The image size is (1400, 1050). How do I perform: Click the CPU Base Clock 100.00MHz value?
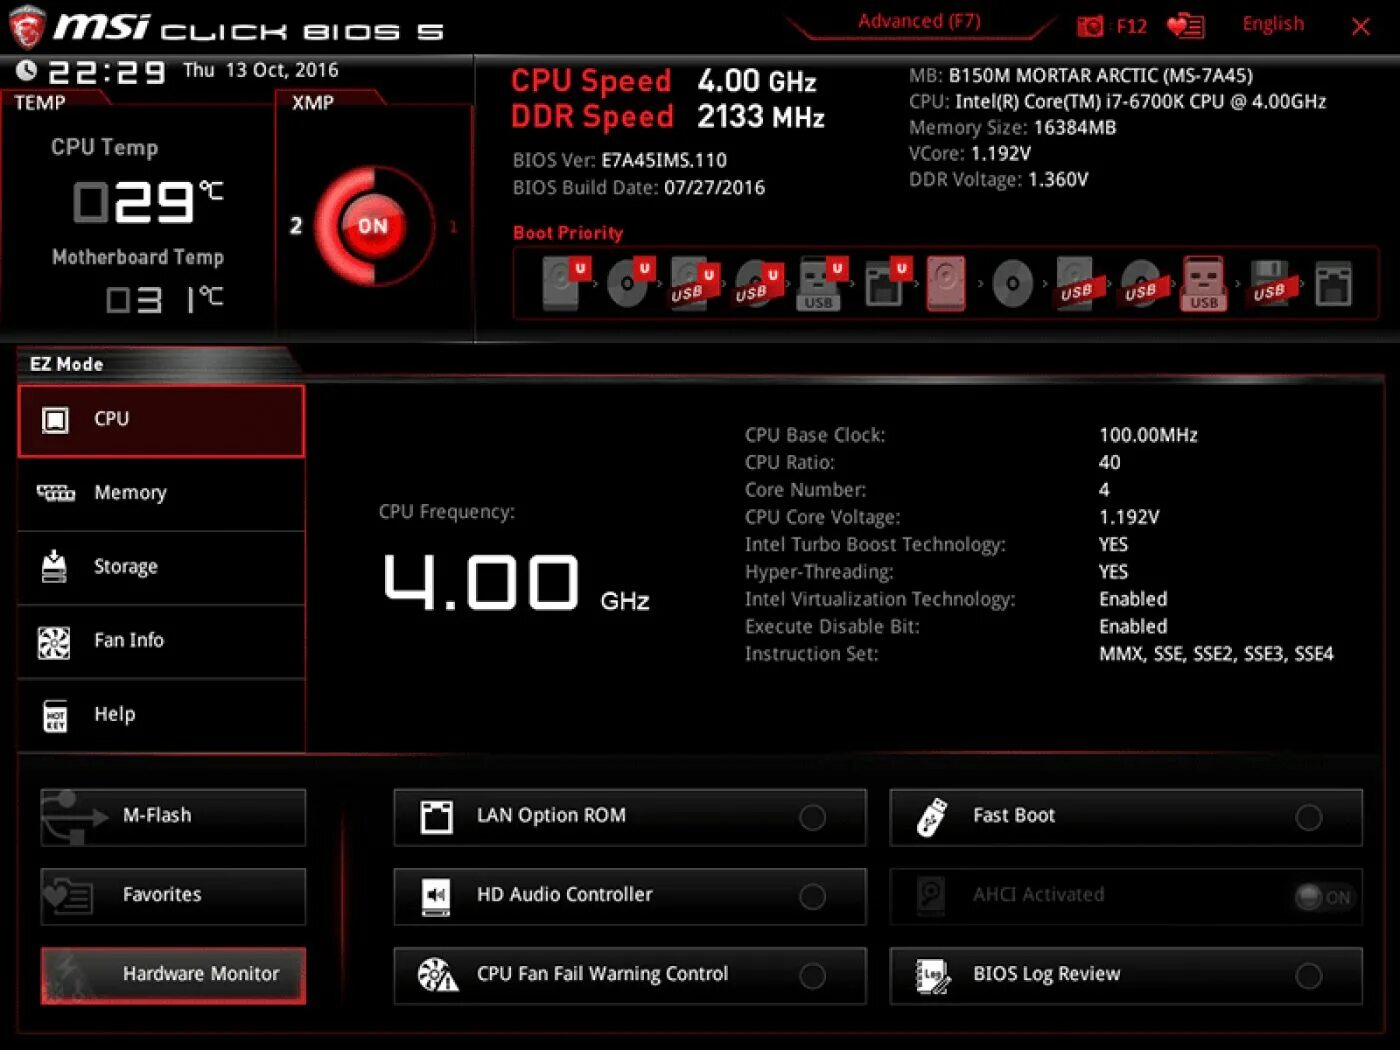[1148, 435]
